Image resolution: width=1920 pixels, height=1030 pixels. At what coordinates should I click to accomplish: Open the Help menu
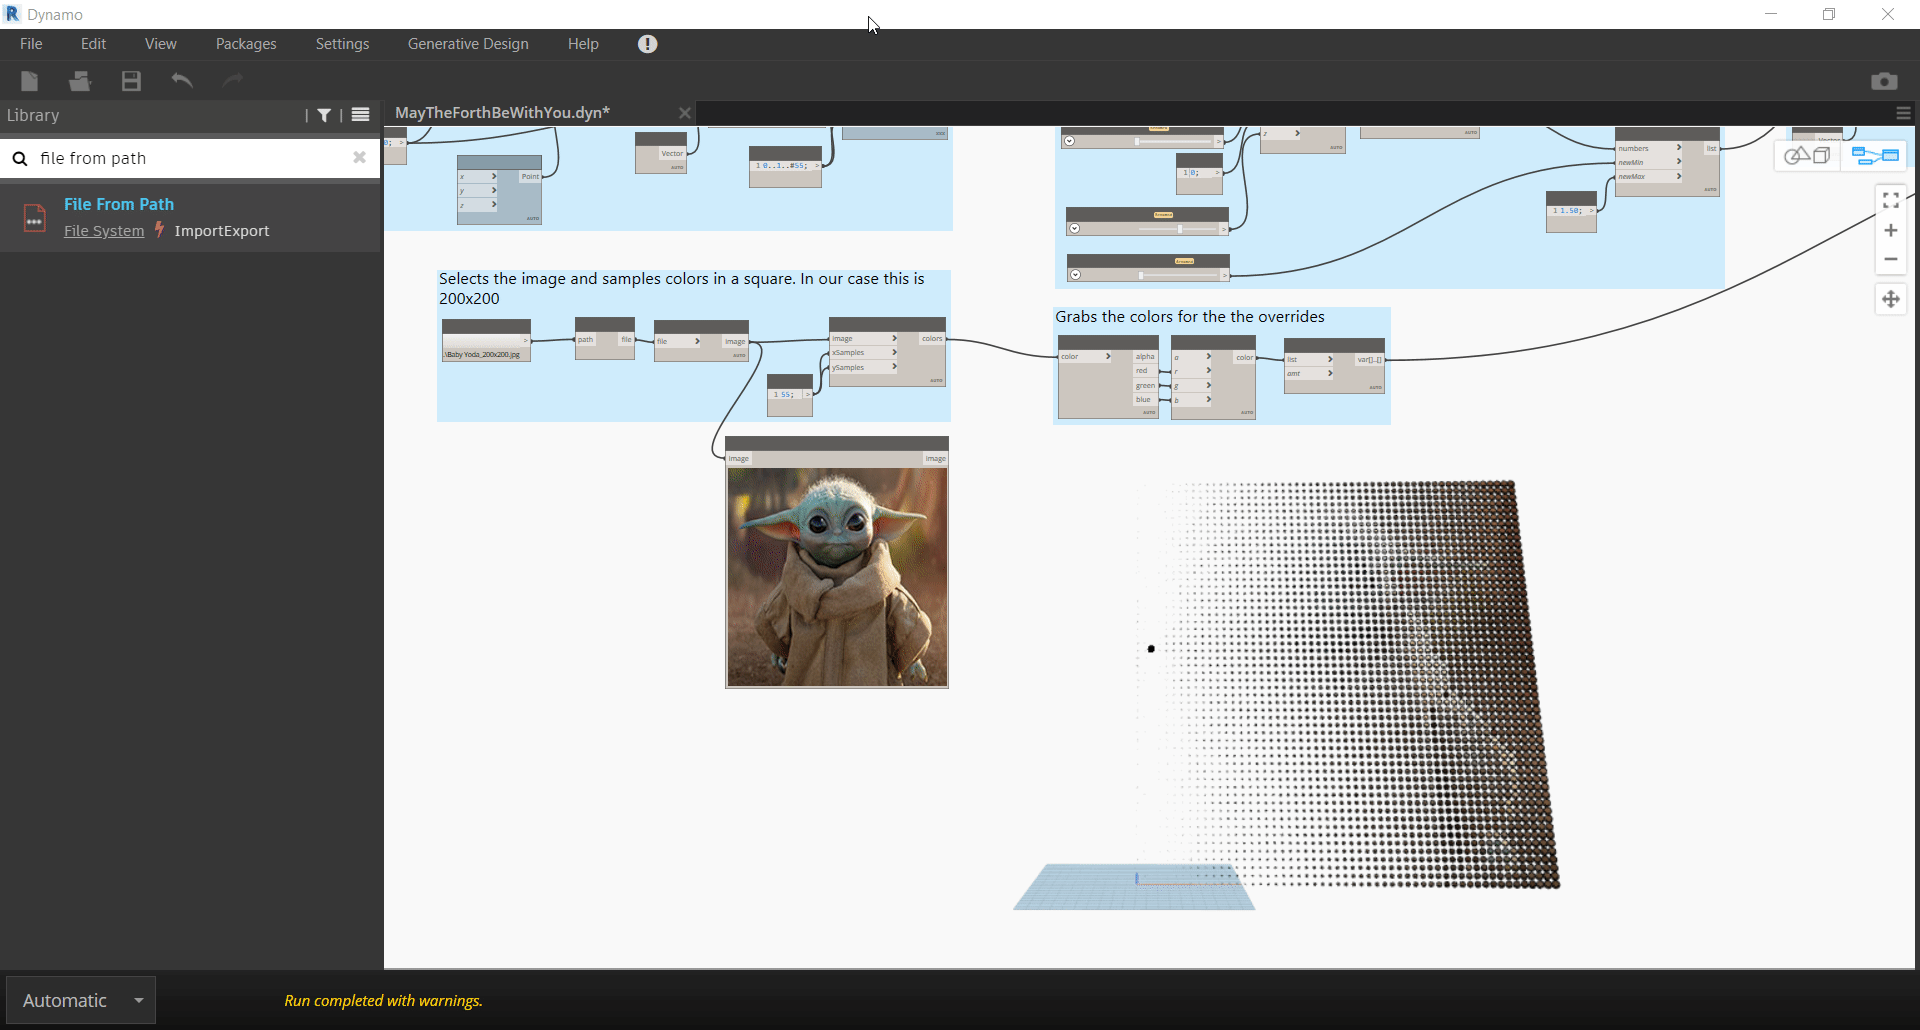583,44
